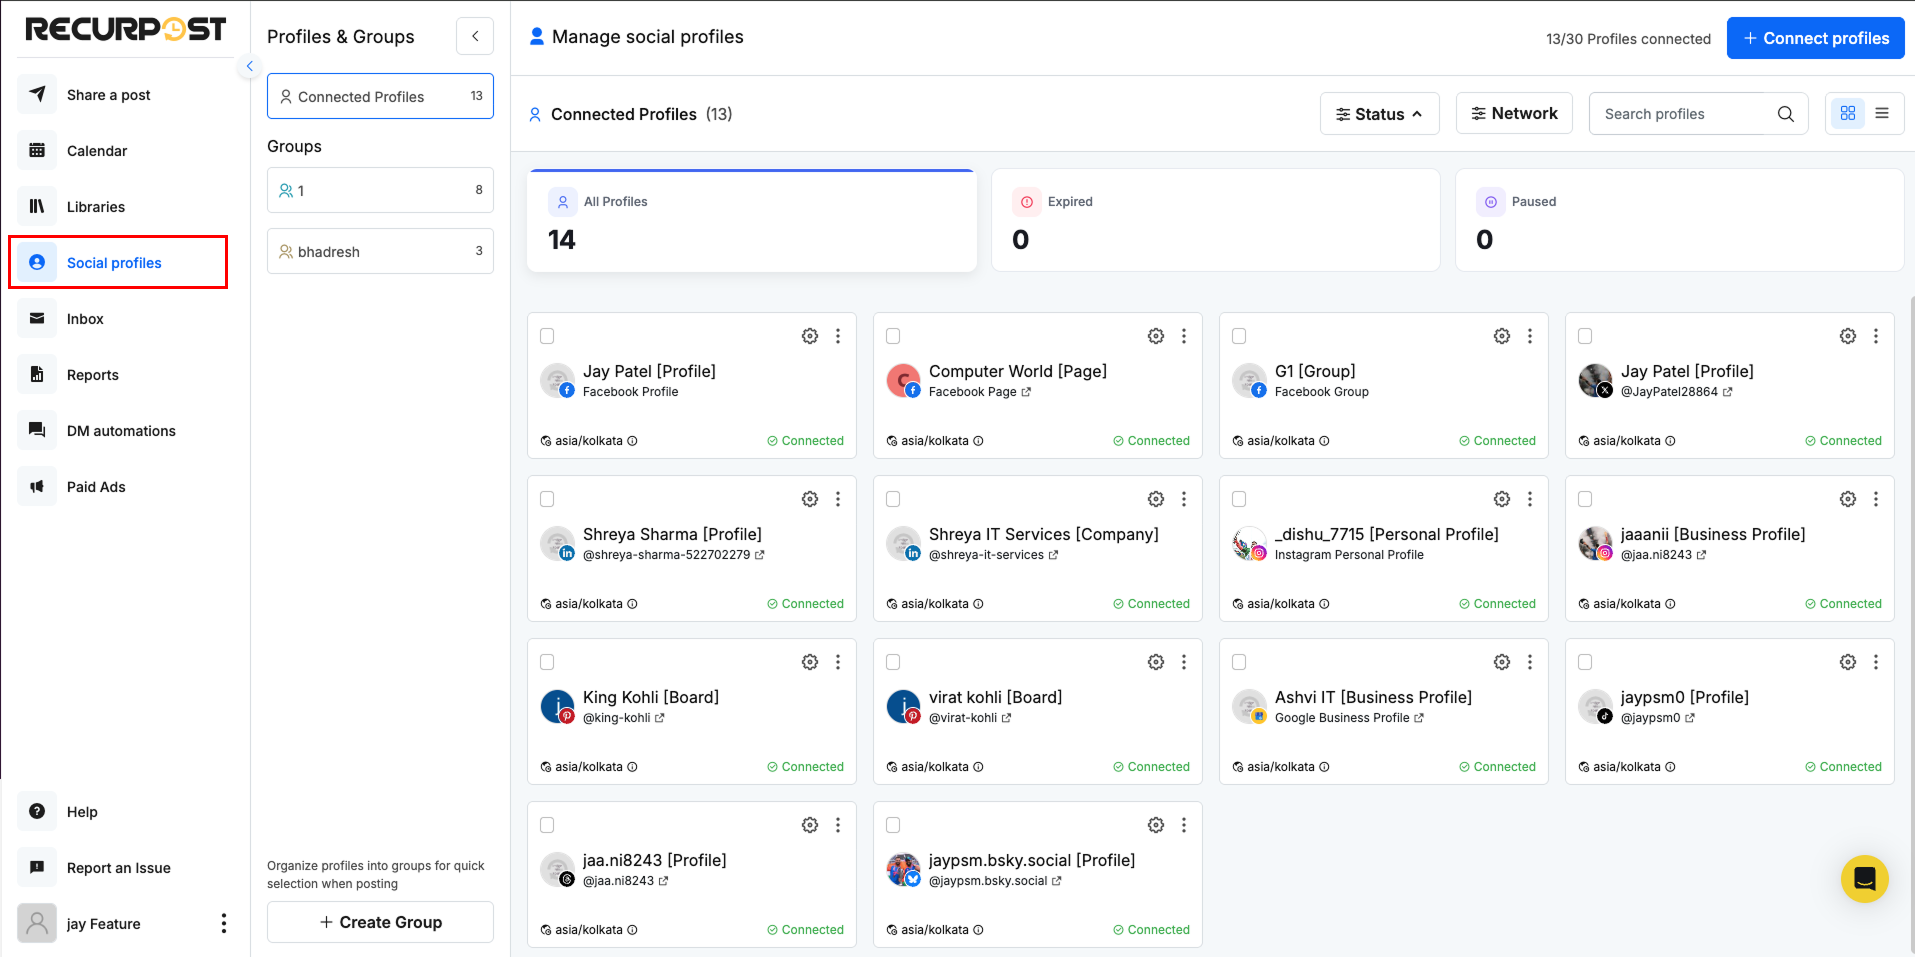Open external link for @JayPatel28864
1915x957 pixels.
(1727, 392)
